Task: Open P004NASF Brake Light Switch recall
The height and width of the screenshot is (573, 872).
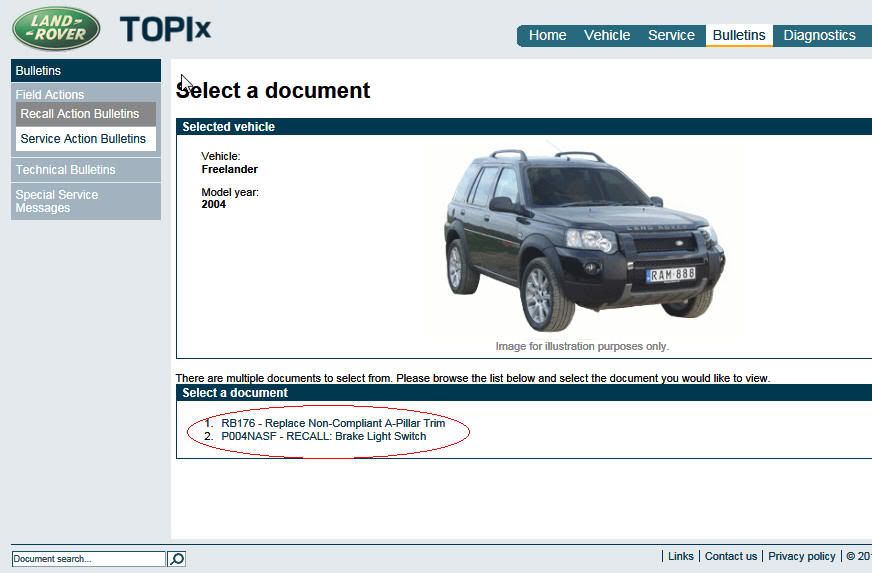Action: (x=324, y=436)
